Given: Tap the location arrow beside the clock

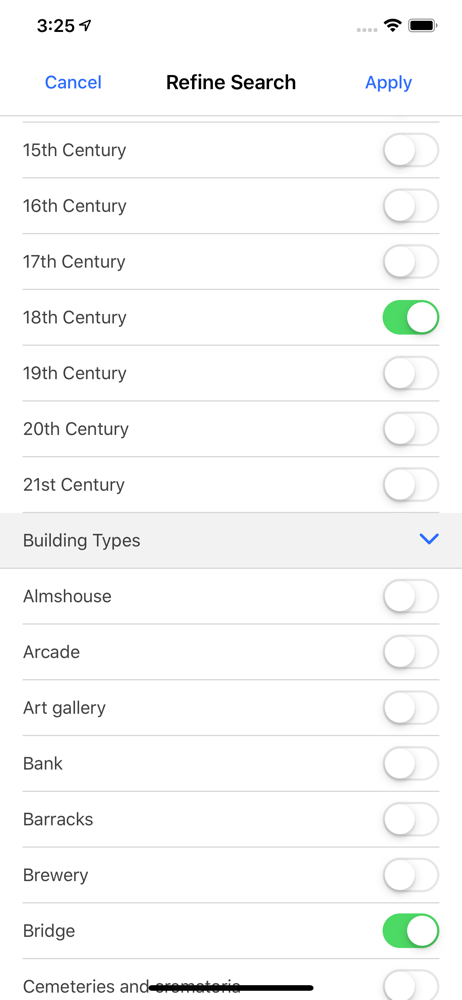Looking at the screenshot, I should pos(85,26).
